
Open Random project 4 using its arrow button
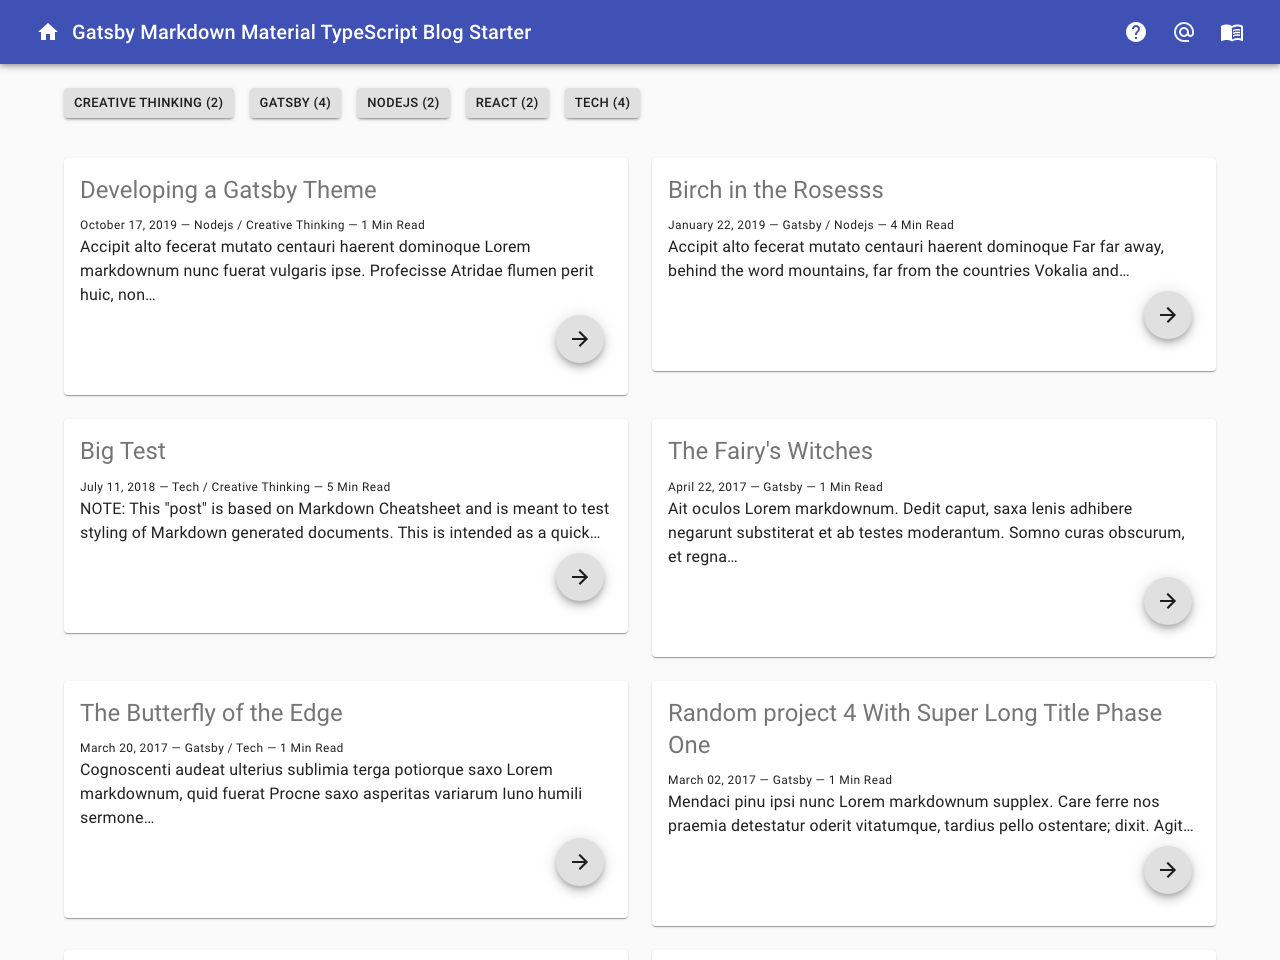(1167, 870)
